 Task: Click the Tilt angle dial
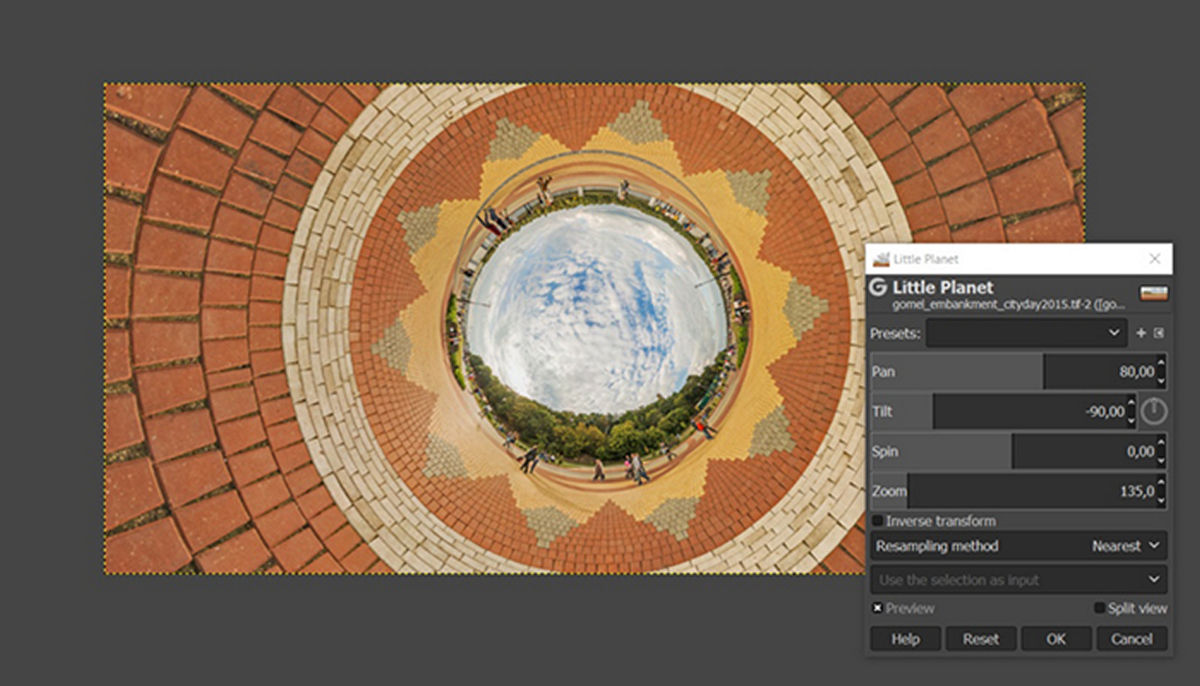pos(1154,411)
